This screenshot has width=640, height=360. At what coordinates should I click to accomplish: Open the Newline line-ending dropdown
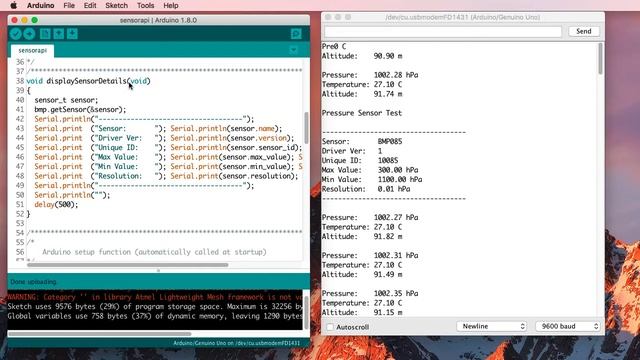coord(492,326)
